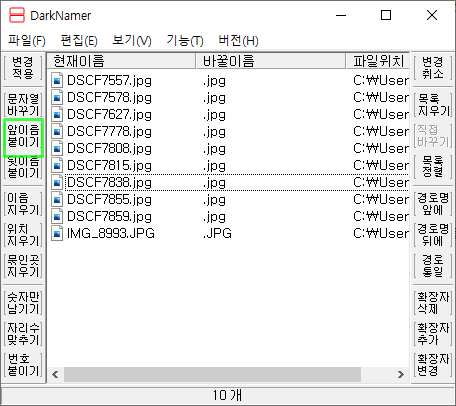The width and height of the screenshot is (456, 406).
Task: Click the 경로명 앞에 button
Action: (433, 204)
